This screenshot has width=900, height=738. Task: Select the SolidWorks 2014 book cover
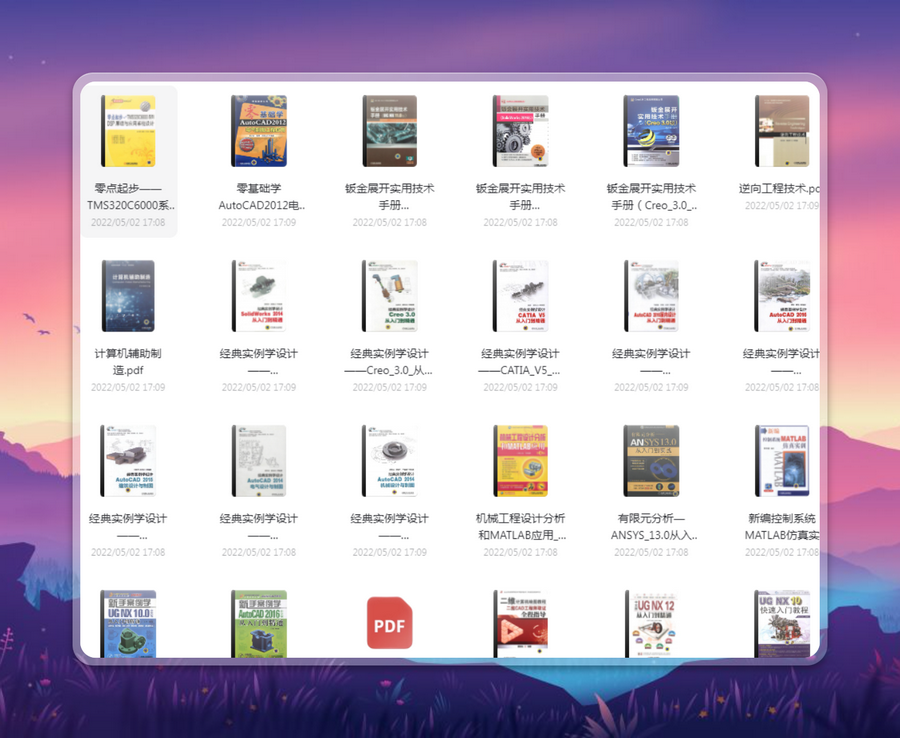[x=259, y=296]
